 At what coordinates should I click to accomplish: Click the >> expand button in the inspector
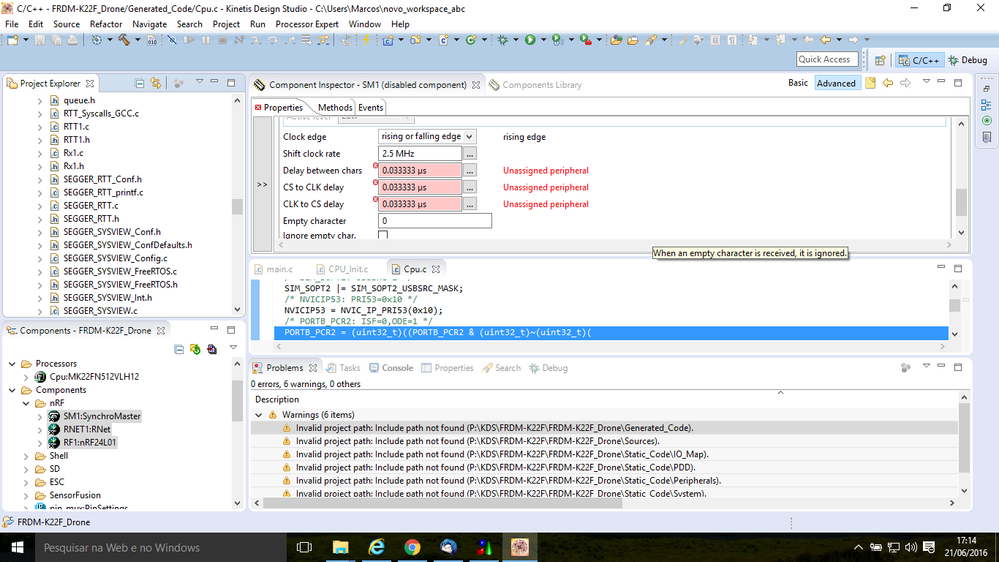tap(262, 185)
